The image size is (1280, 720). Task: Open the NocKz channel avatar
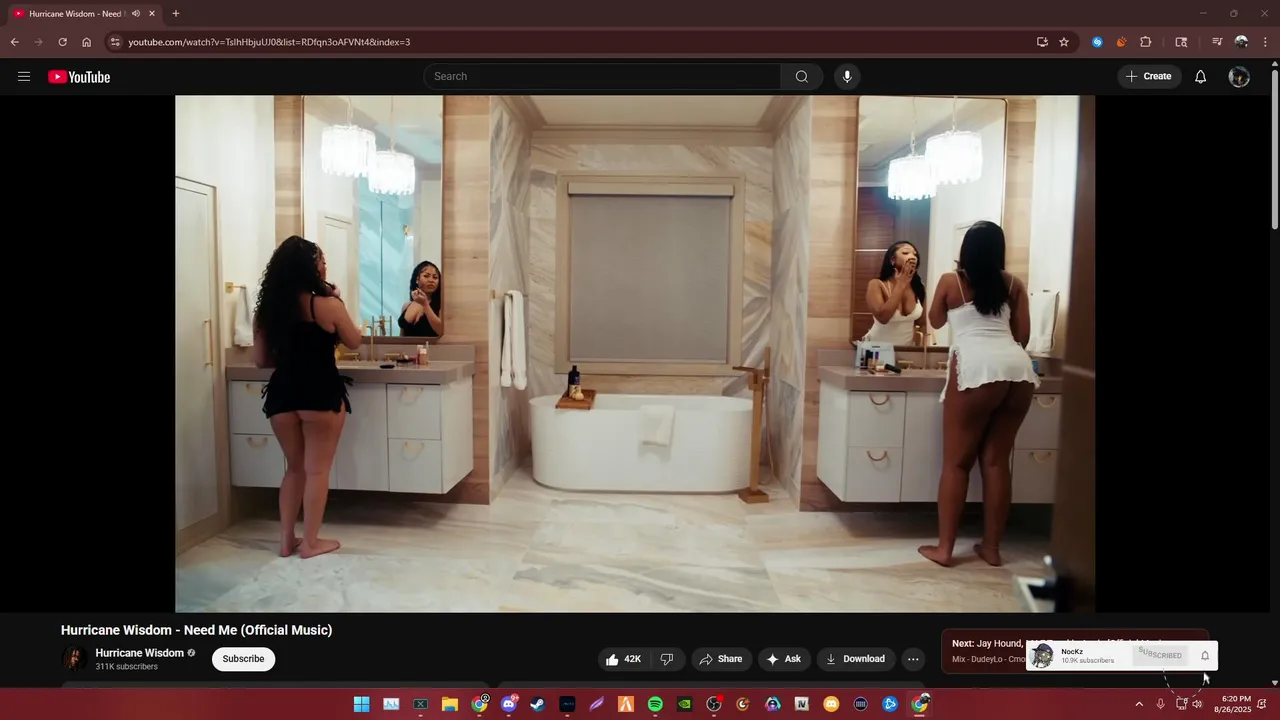[x=1043, y=655]
